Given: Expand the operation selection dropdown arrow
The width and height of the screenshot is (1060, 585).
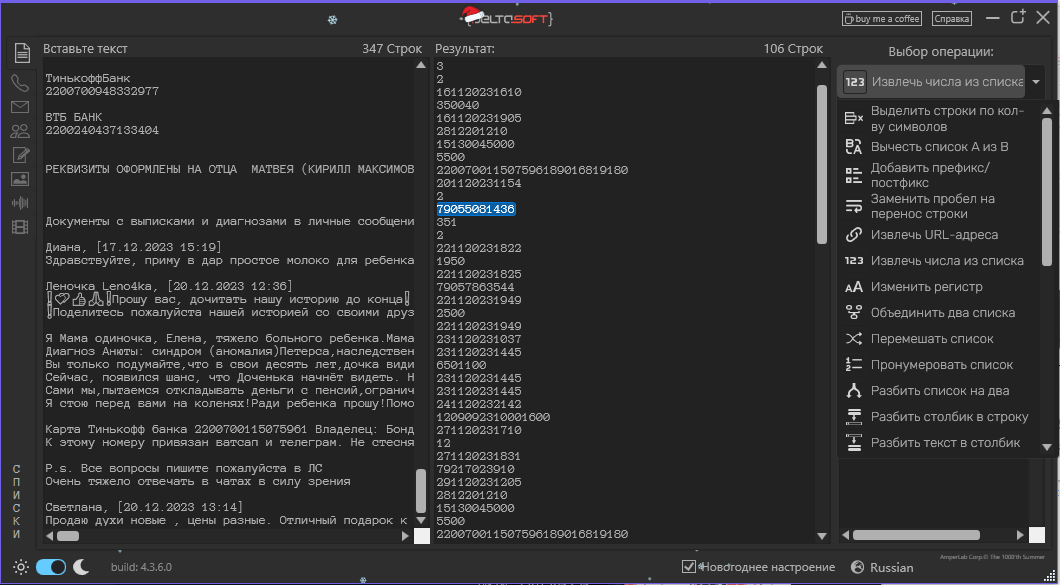Looking at the screenshot, I should tap(1036, 83).
